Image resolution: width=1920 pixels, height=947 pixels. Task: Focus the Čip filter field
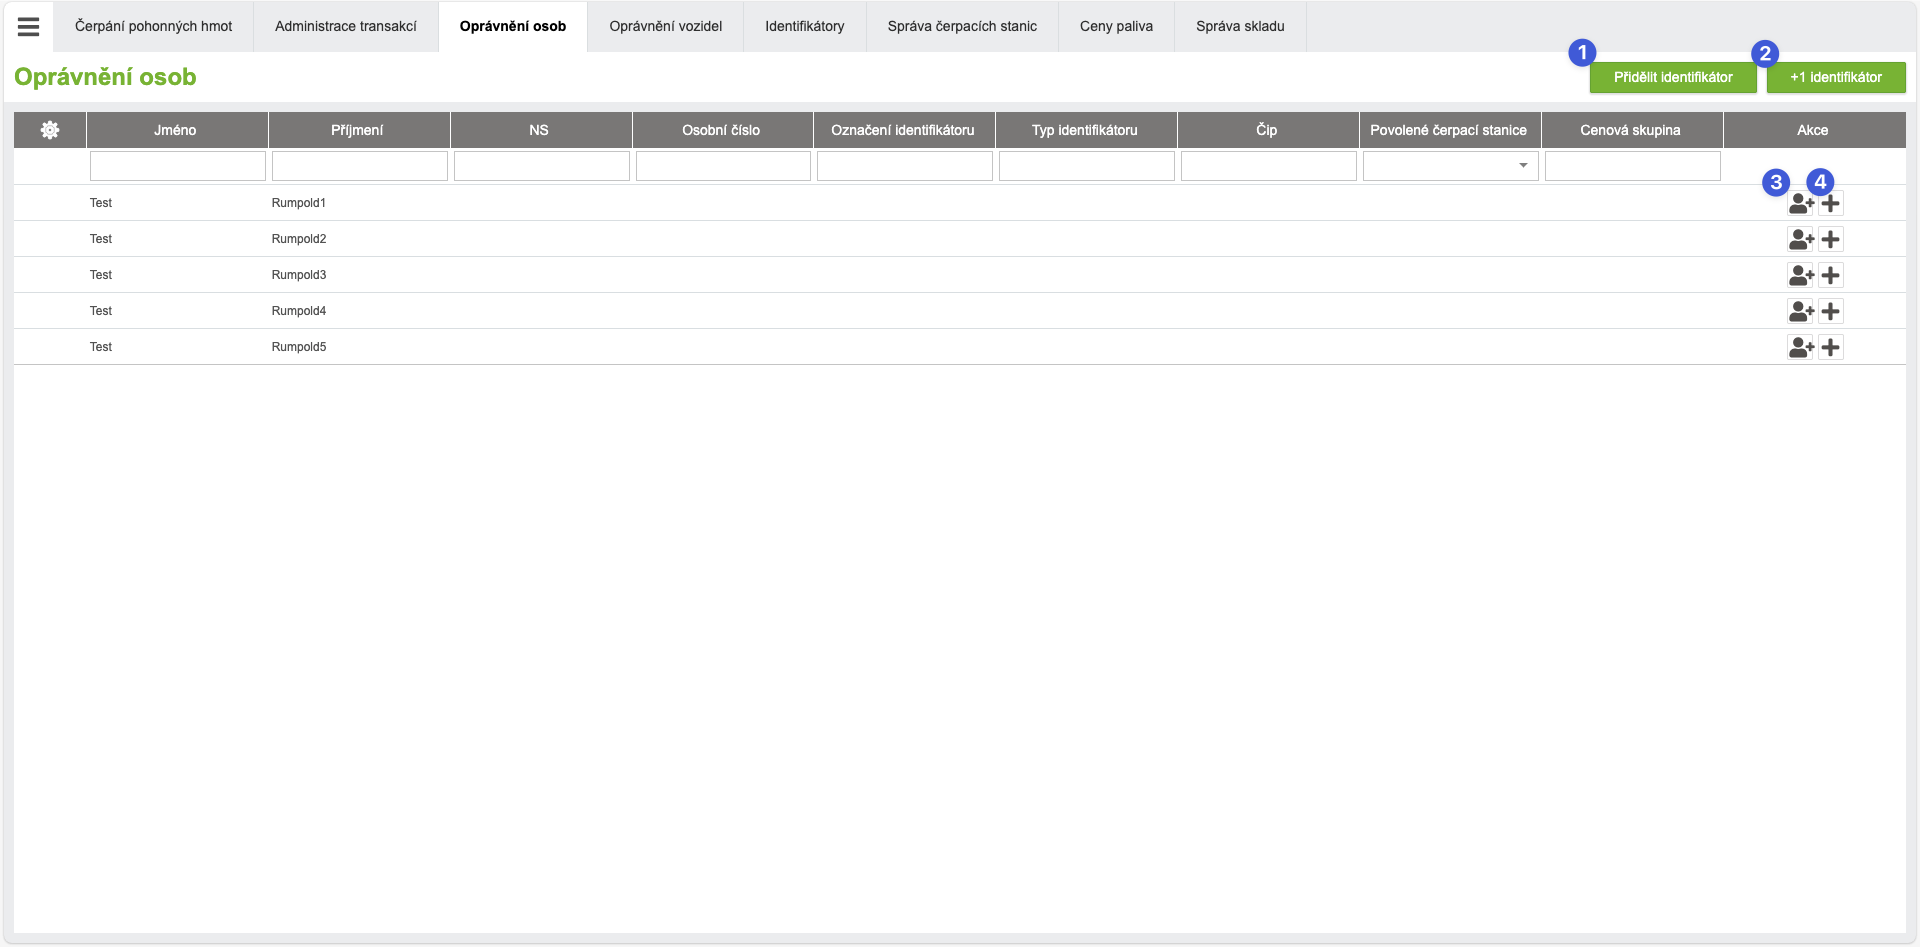(1269, 166)
